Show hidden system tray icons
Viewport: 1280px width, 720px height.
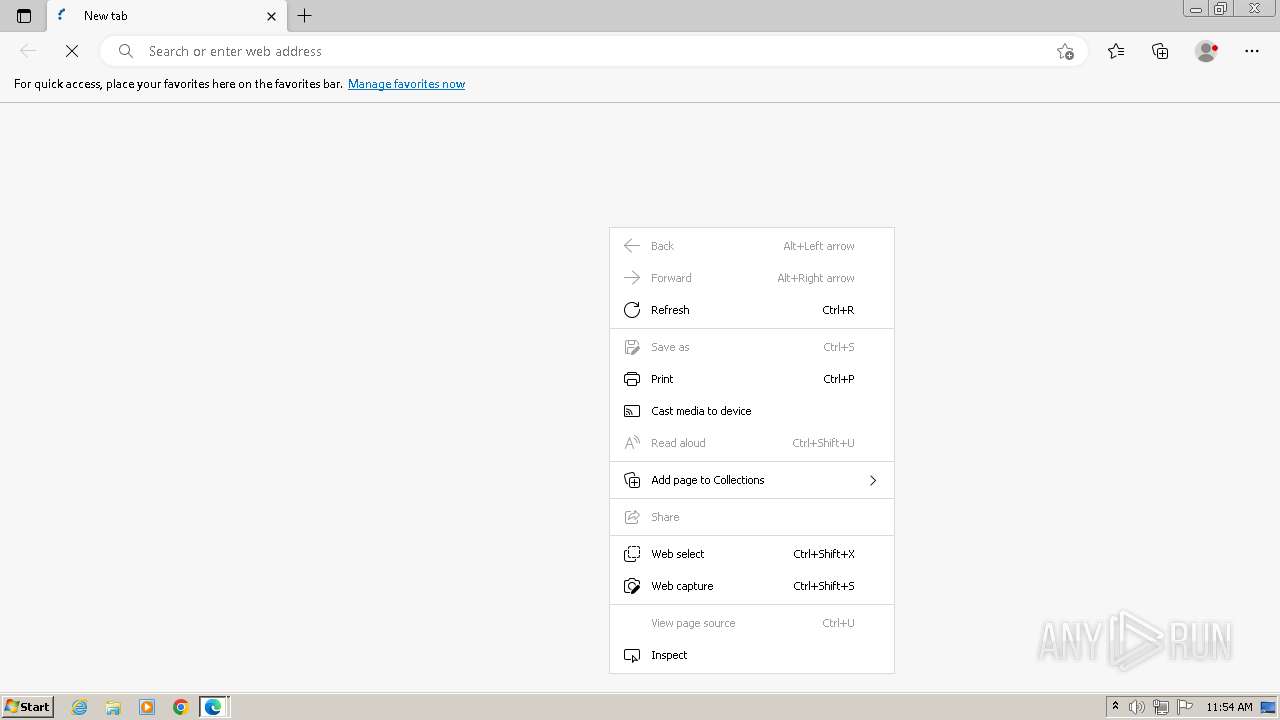(1115, 707)
